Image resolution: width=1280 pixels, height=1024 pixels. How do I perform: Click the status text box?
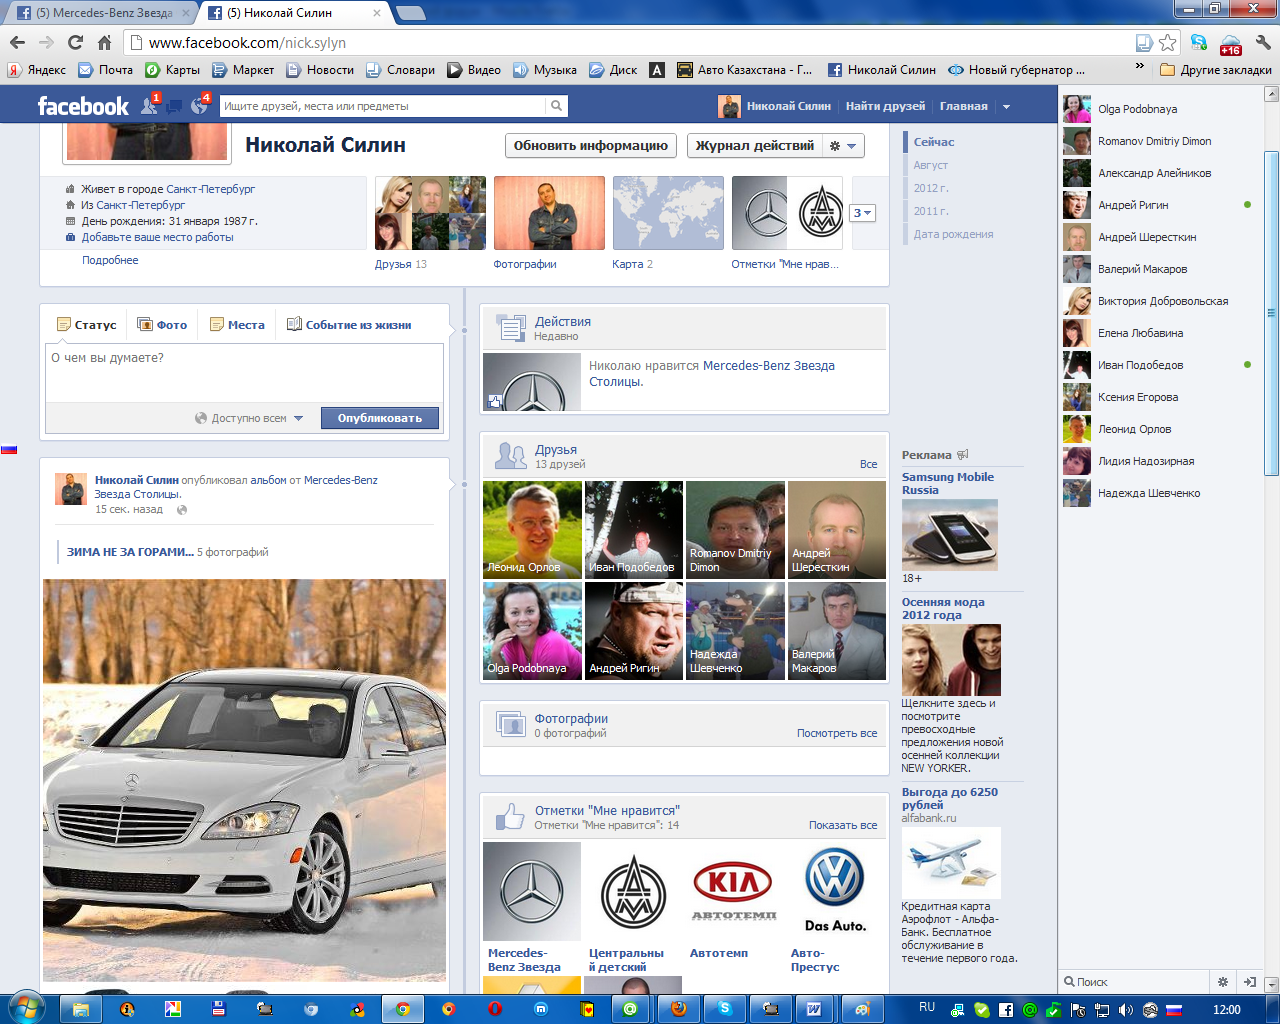click(x=244, y=373)
